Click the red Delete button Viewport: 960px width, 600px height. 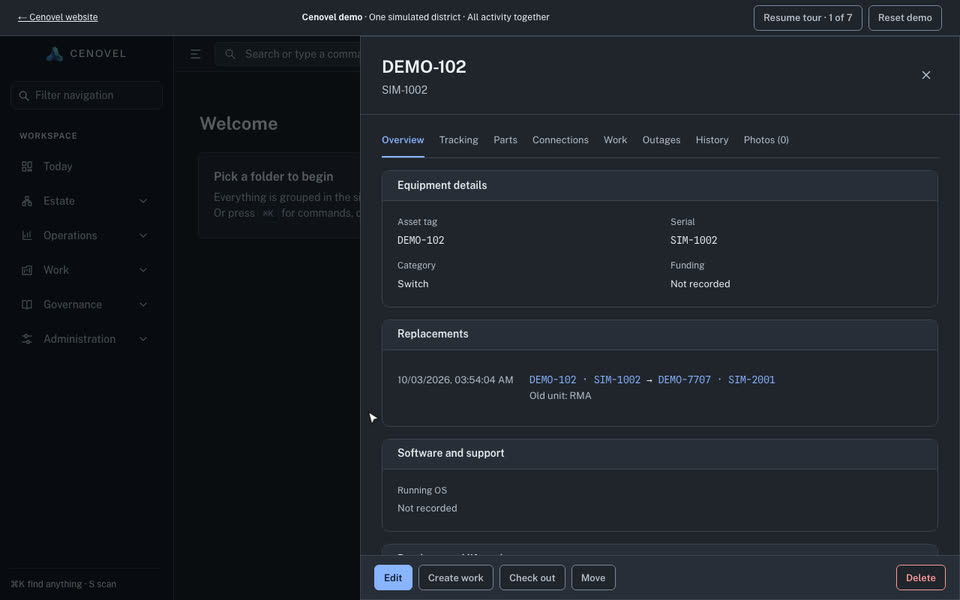pyautogui.click(x=920, y=577)
